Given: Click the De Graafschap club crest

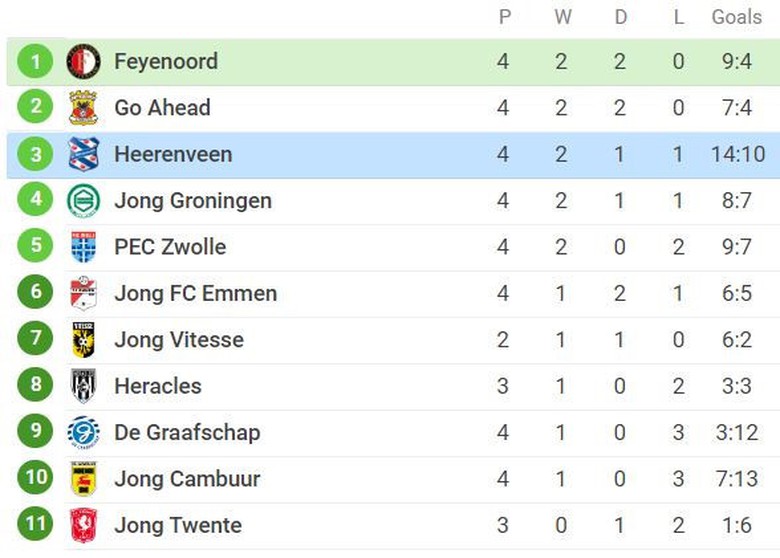Looking at the screenshot, I should [83, 433].
